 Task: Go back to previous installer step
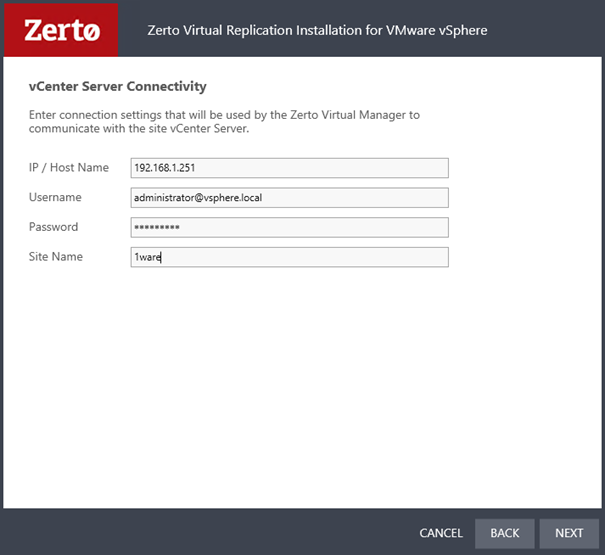point(505,533)
